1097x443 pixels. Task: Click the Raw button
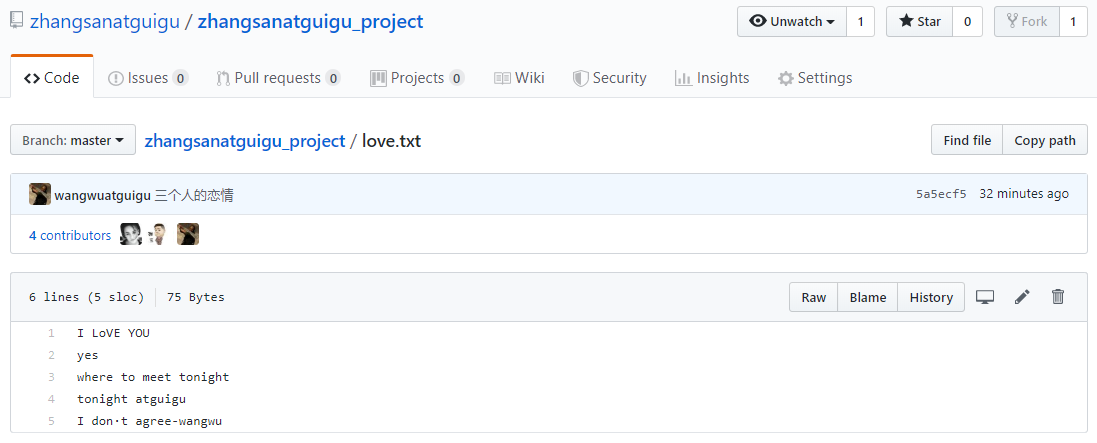click(814, 297)
